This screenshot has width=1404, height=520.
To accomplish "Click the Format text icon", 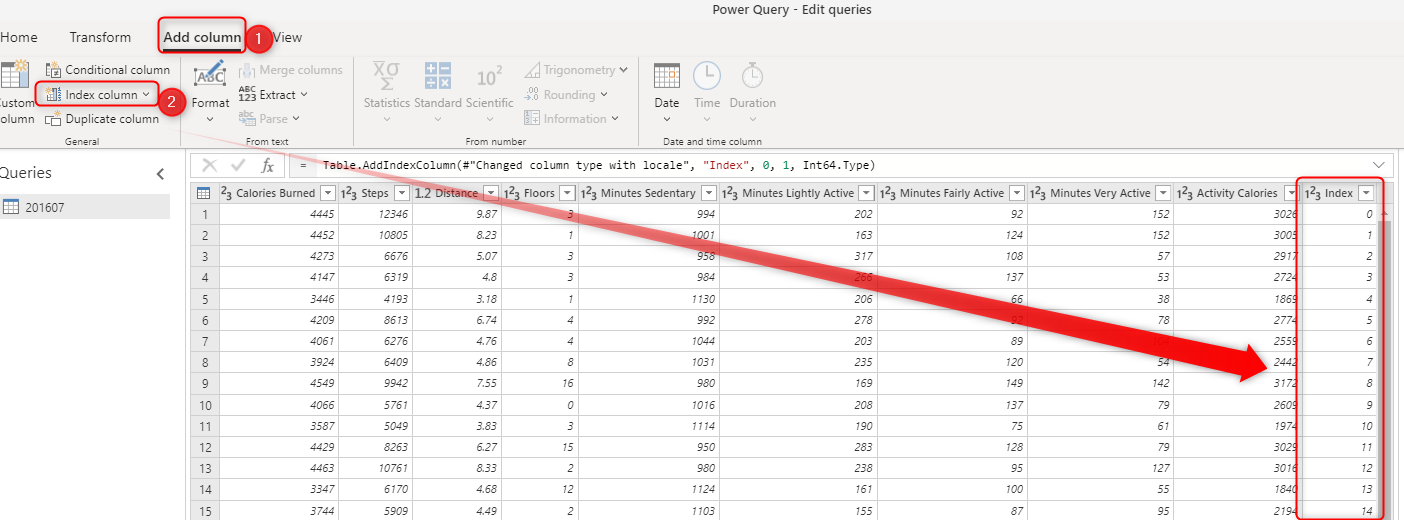I will [210, 77].
